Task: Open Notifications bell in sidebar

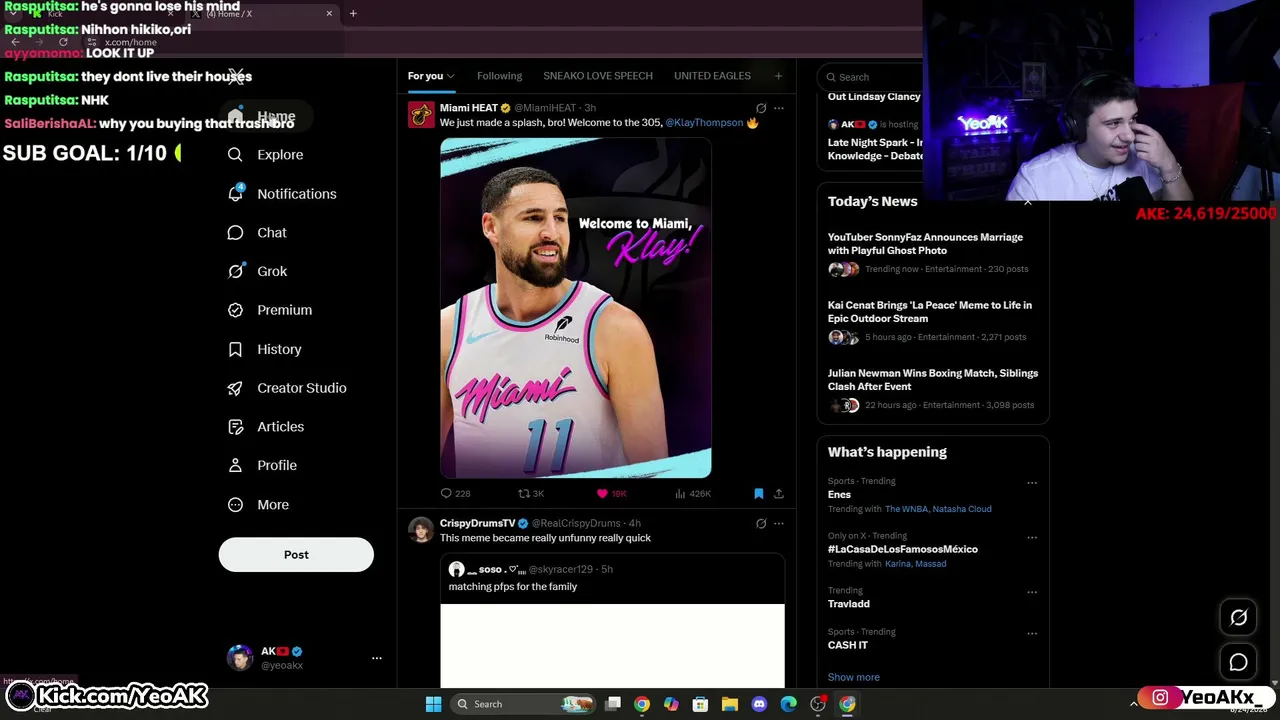Action: (235, 194)
